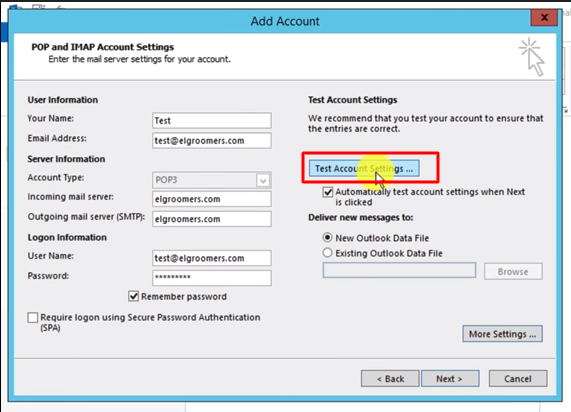The height and width of the screenshot is (412, 571).
Task: Open the More Settings dialog
Action: coord(502,334)
